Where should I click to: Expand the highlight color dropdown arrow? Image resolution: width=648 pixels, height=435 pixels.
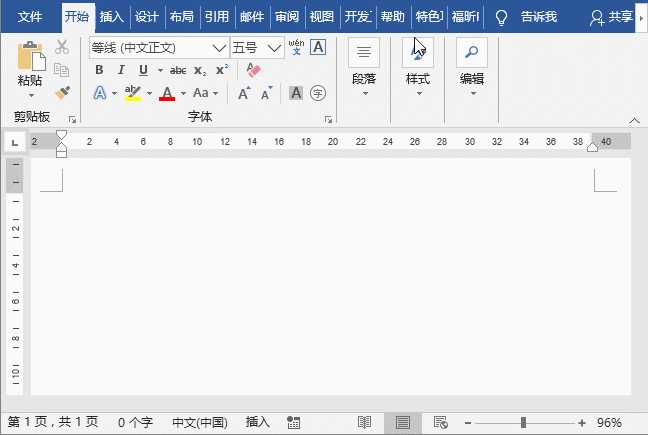tap(149, 93)
